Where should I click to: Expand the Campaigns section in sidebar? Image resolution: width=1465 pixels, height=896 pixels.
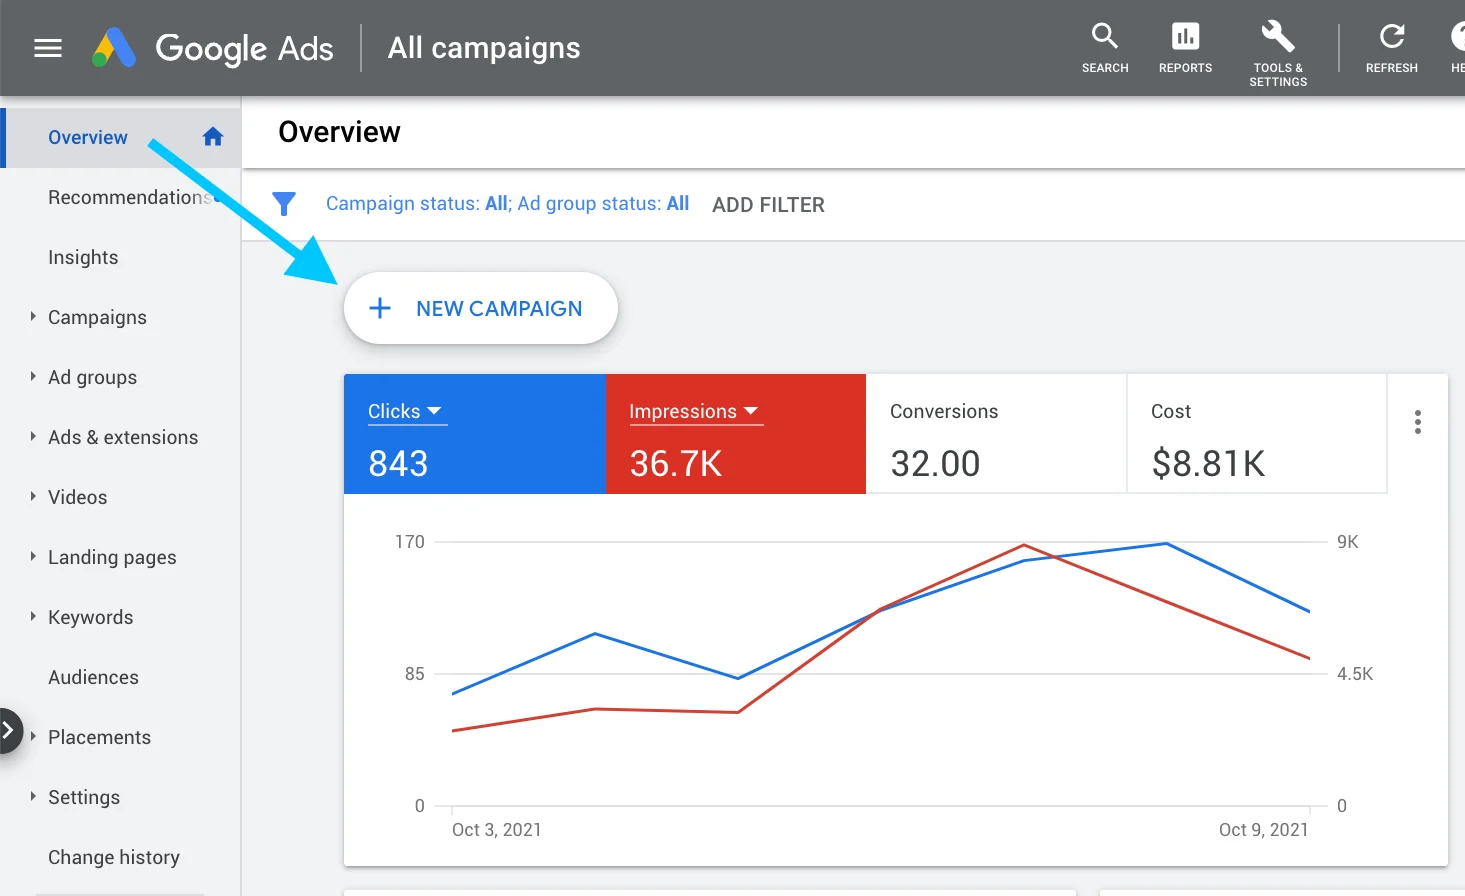click(33, 317)
